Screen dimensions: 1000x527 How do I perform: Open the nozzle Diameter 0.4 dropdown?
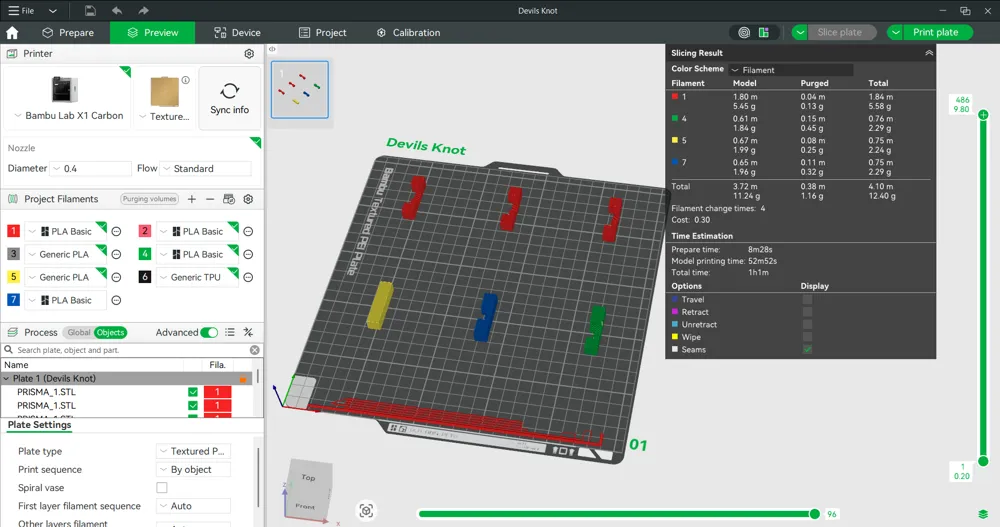[91, 168]
